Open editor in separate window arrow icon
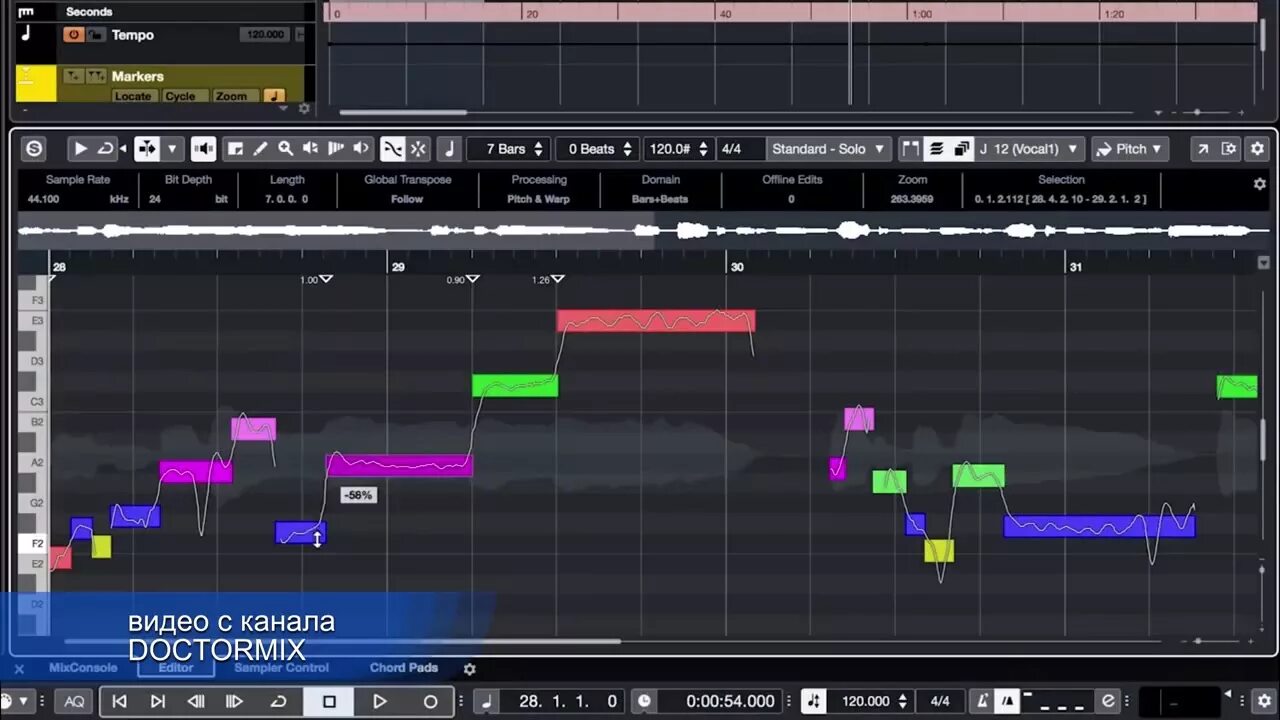The width and height of the screenshot is (1280, 720). (1203, 149)
